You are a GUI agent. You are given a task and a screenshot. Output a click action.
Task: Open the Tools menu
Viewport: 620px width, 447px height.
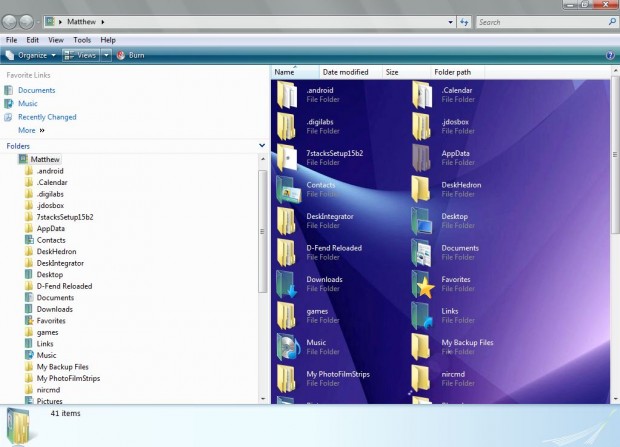[82, 40]
